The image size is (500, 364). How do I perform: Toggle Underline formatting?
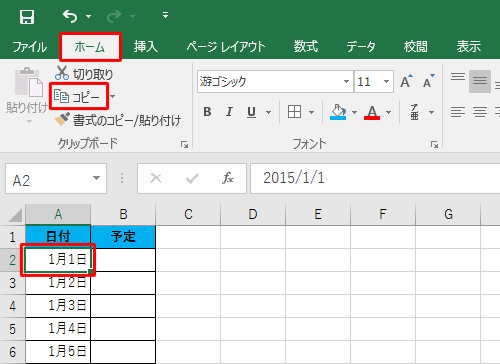(252, 112)
